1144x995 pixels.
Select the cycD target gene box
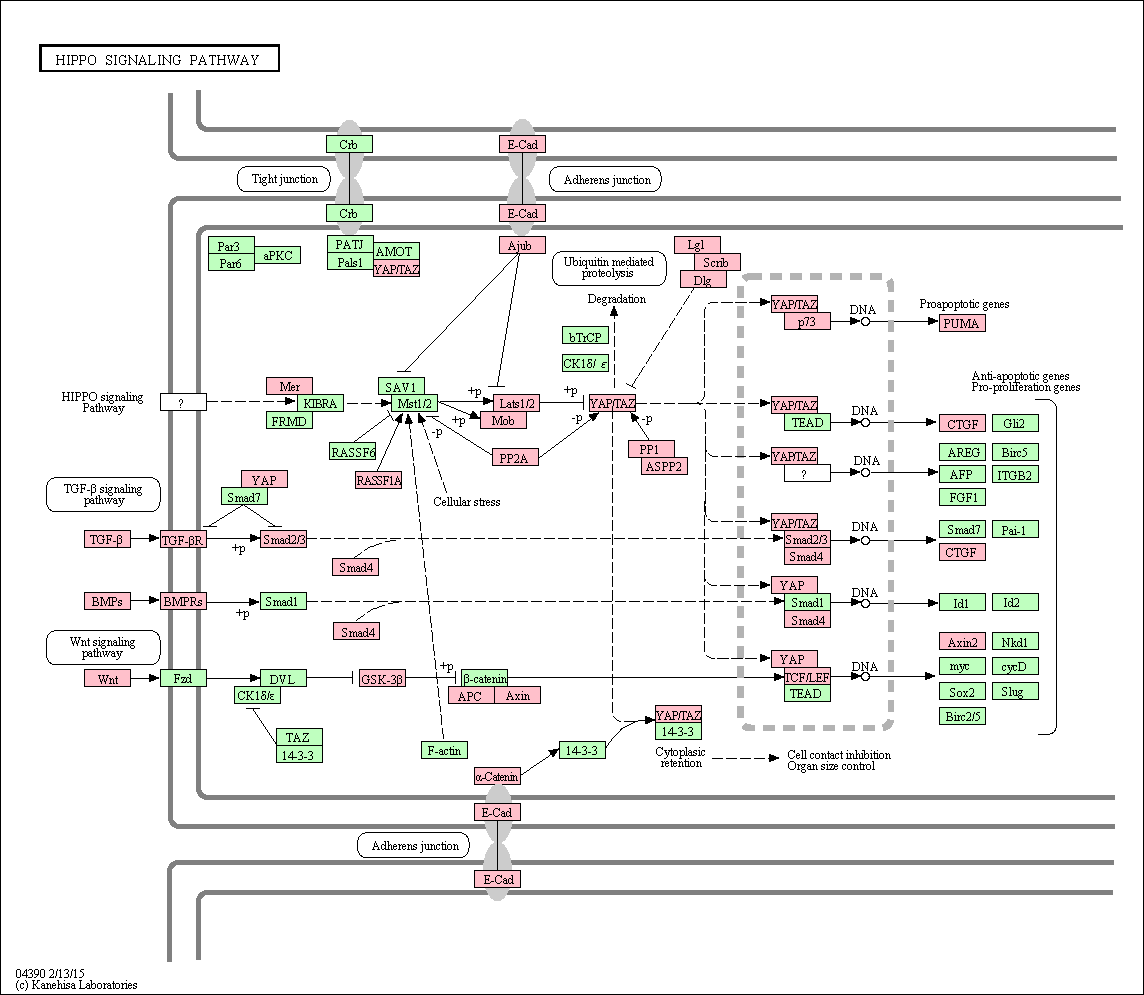coord(1016,667)
